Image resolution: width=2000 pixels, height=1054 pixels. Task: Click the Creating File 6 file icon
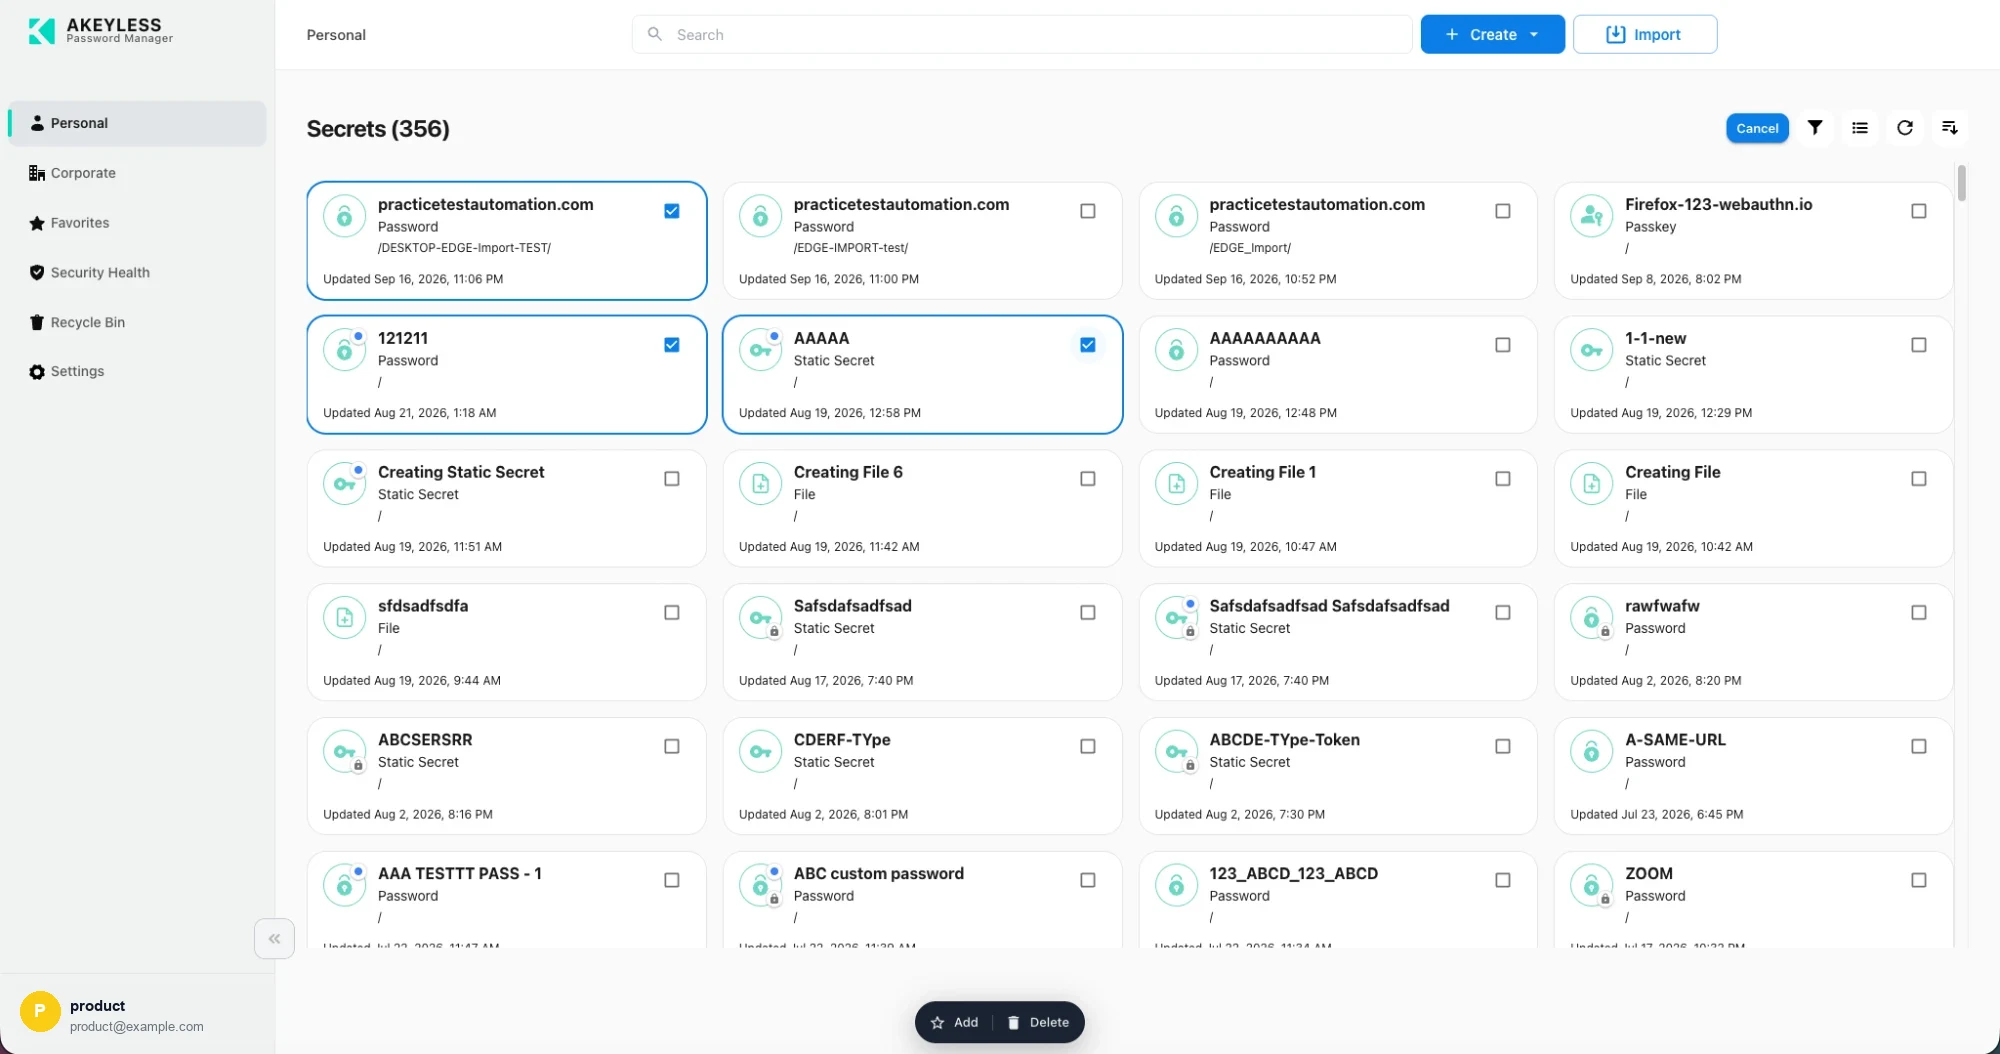760,483
